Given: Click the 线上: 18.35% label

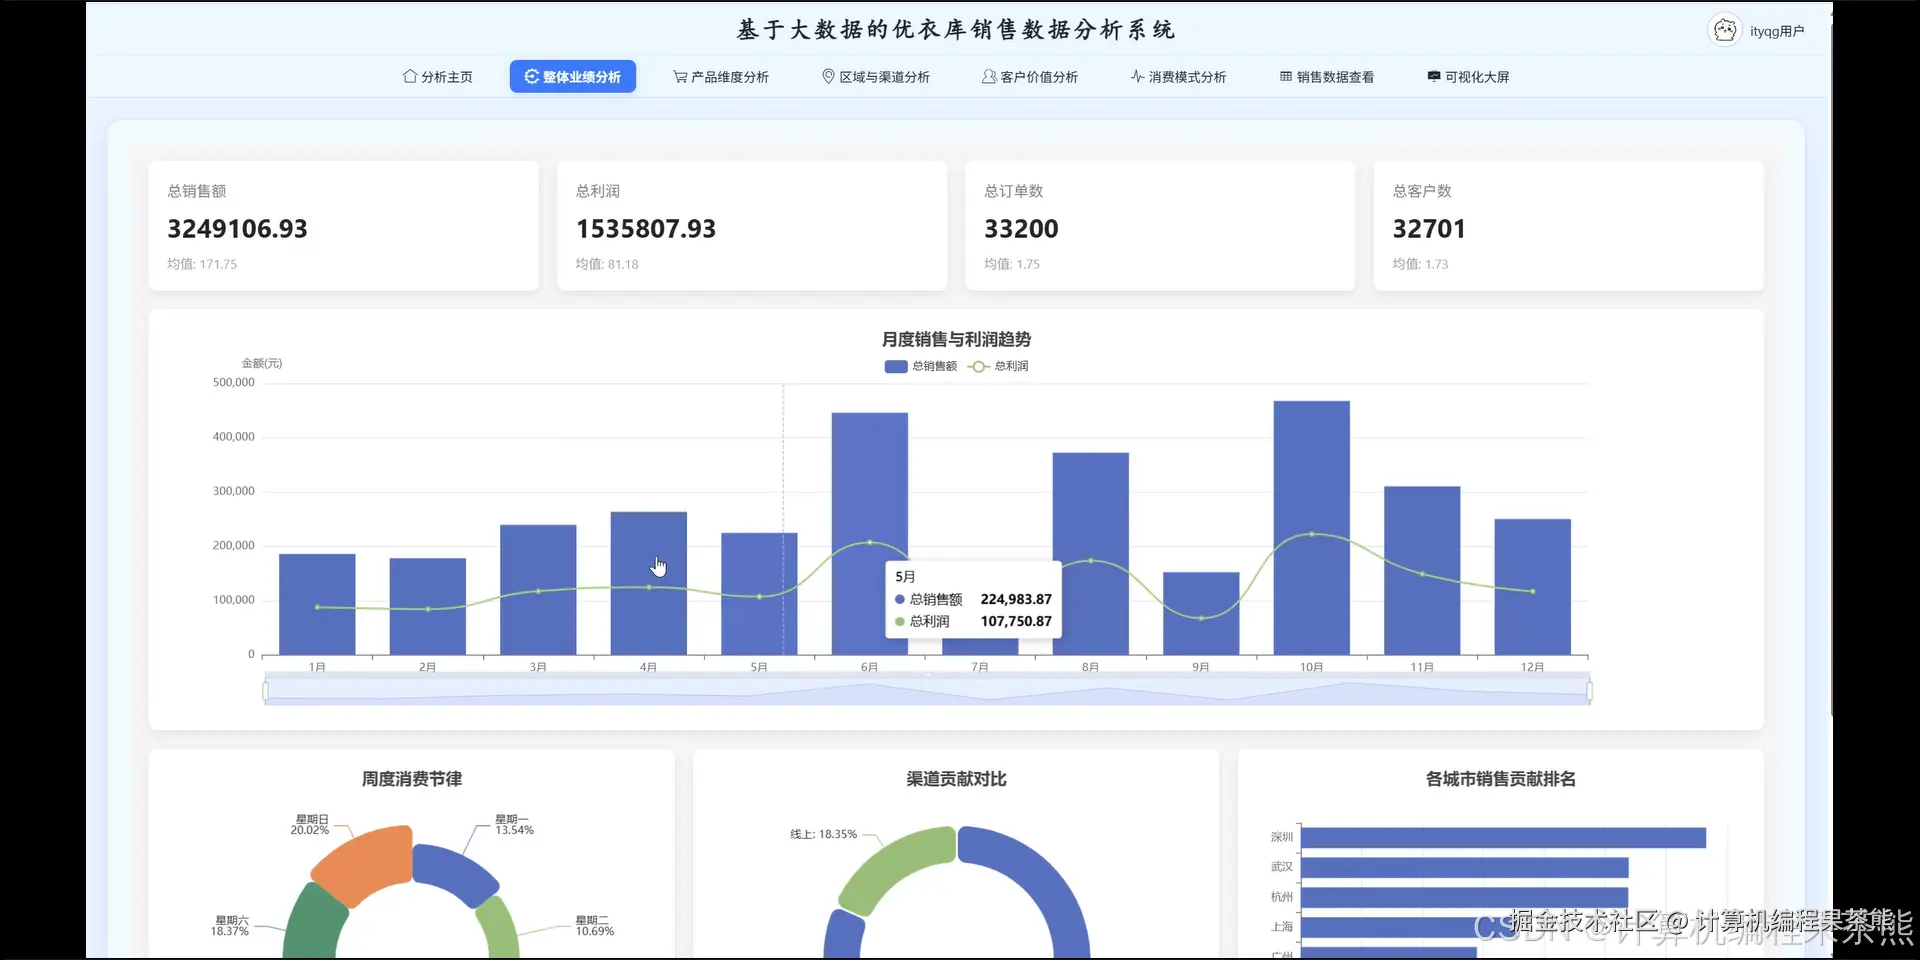Looking at the screenshot, I should 824,834.
